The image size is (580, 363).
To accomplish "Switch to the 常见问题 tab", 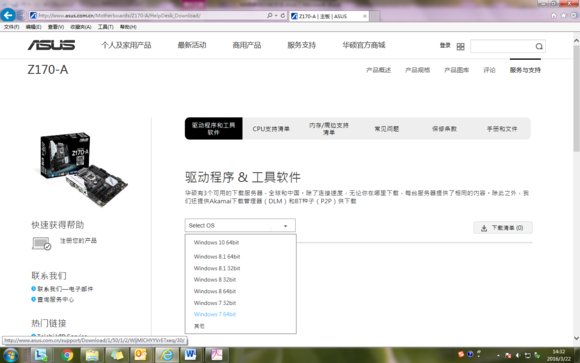I will 387,128.
